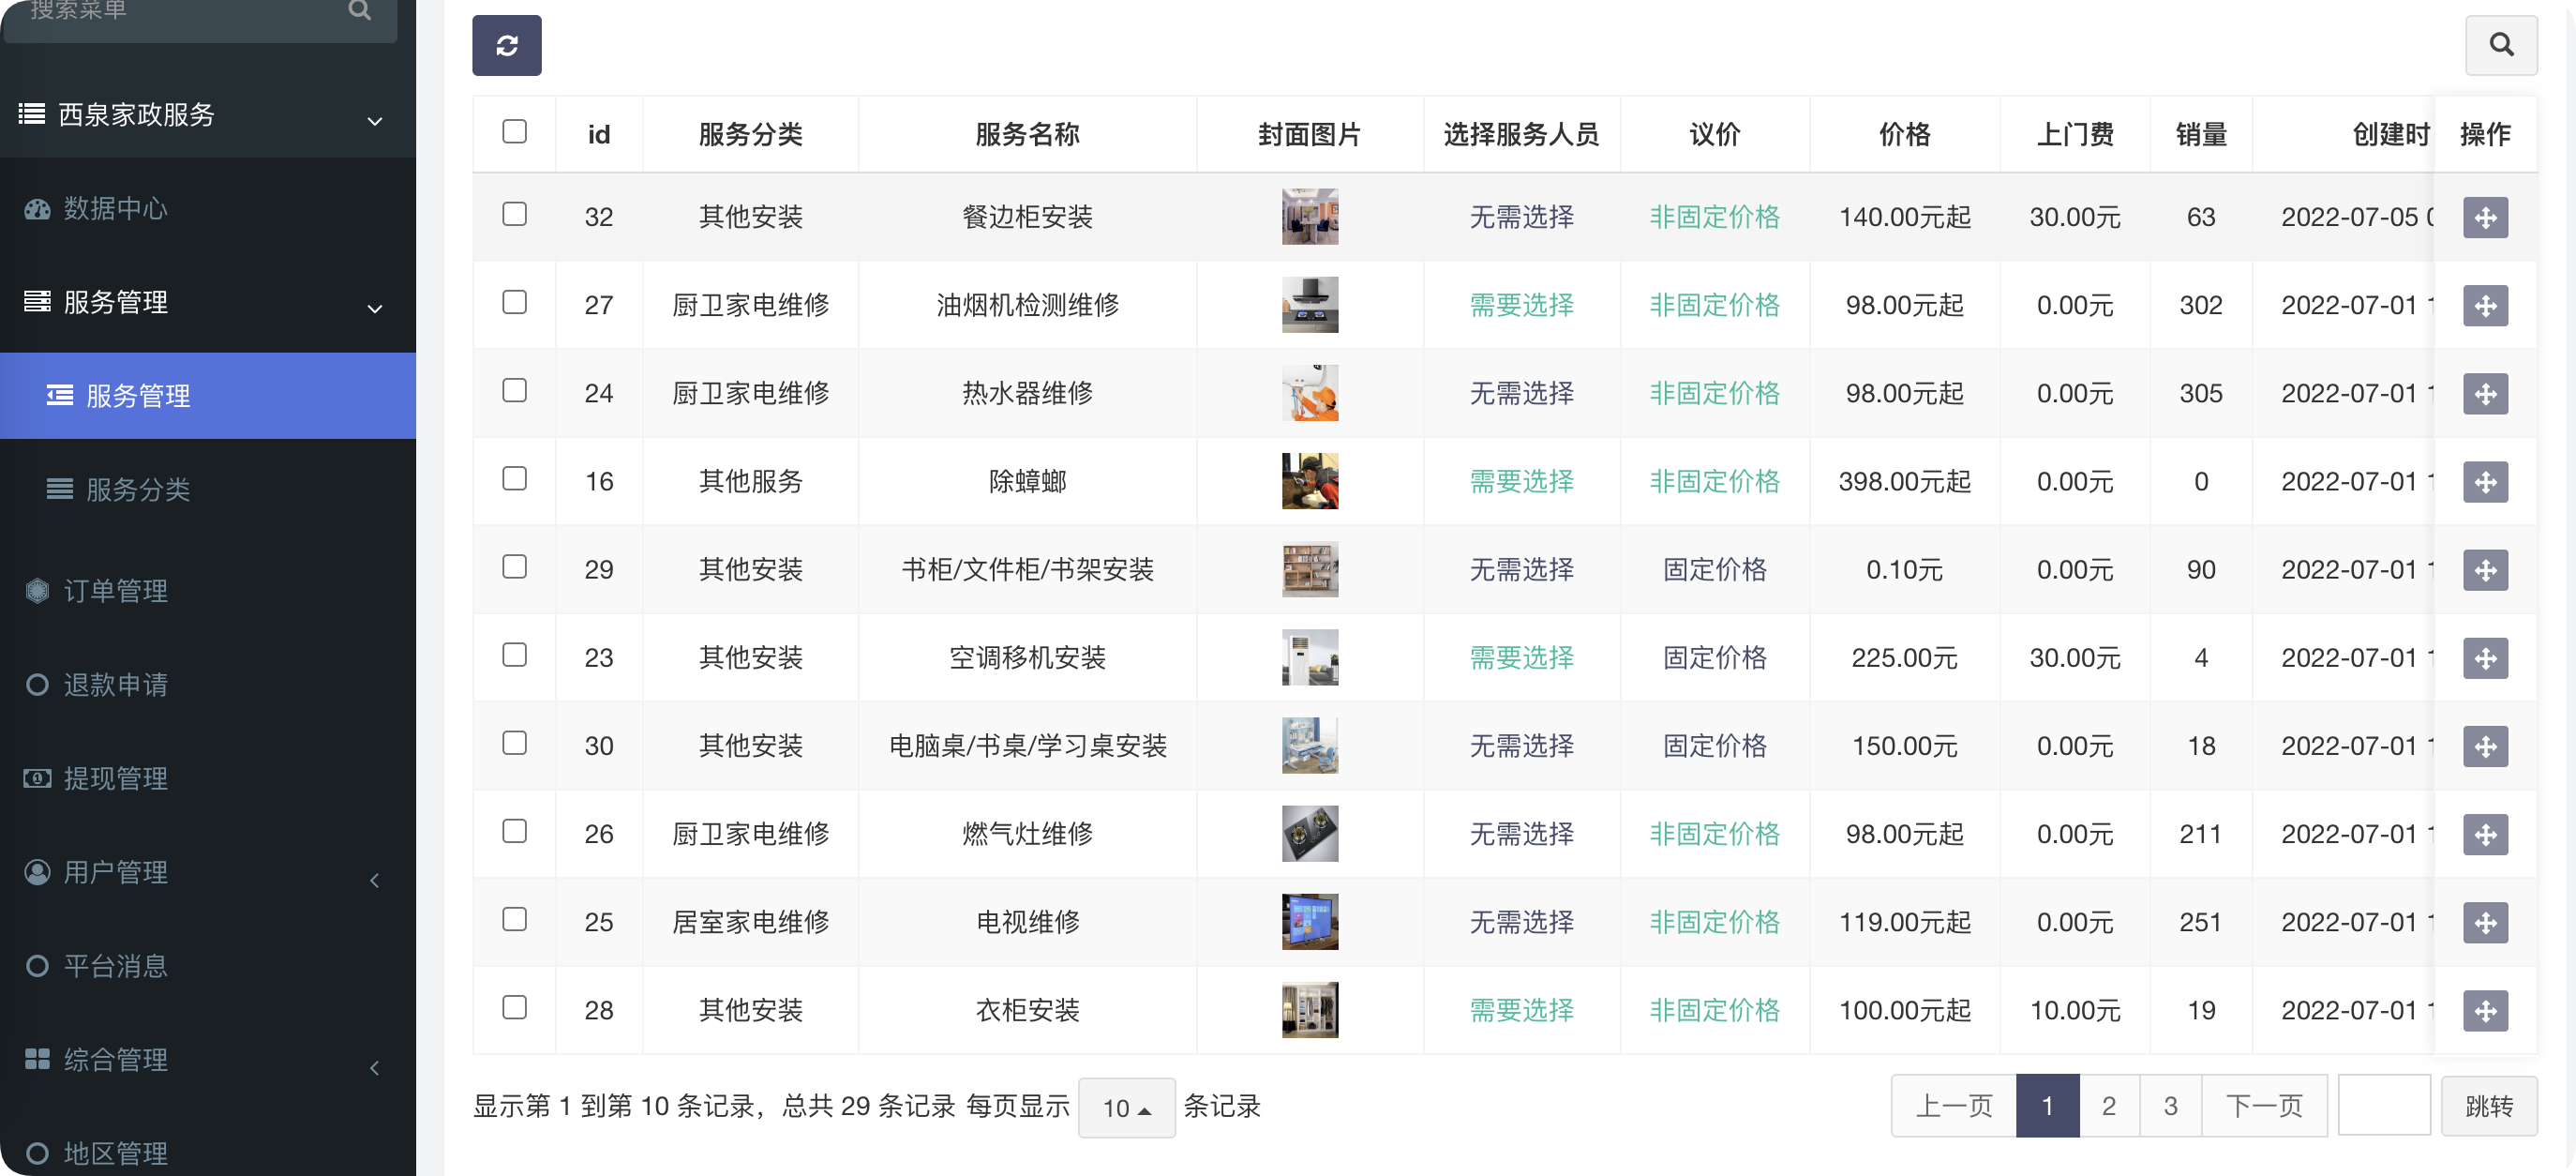Check the box for 油烟机检测维修 row
This screenshot has width=2576, height=1176.
(x=514, y=303)
